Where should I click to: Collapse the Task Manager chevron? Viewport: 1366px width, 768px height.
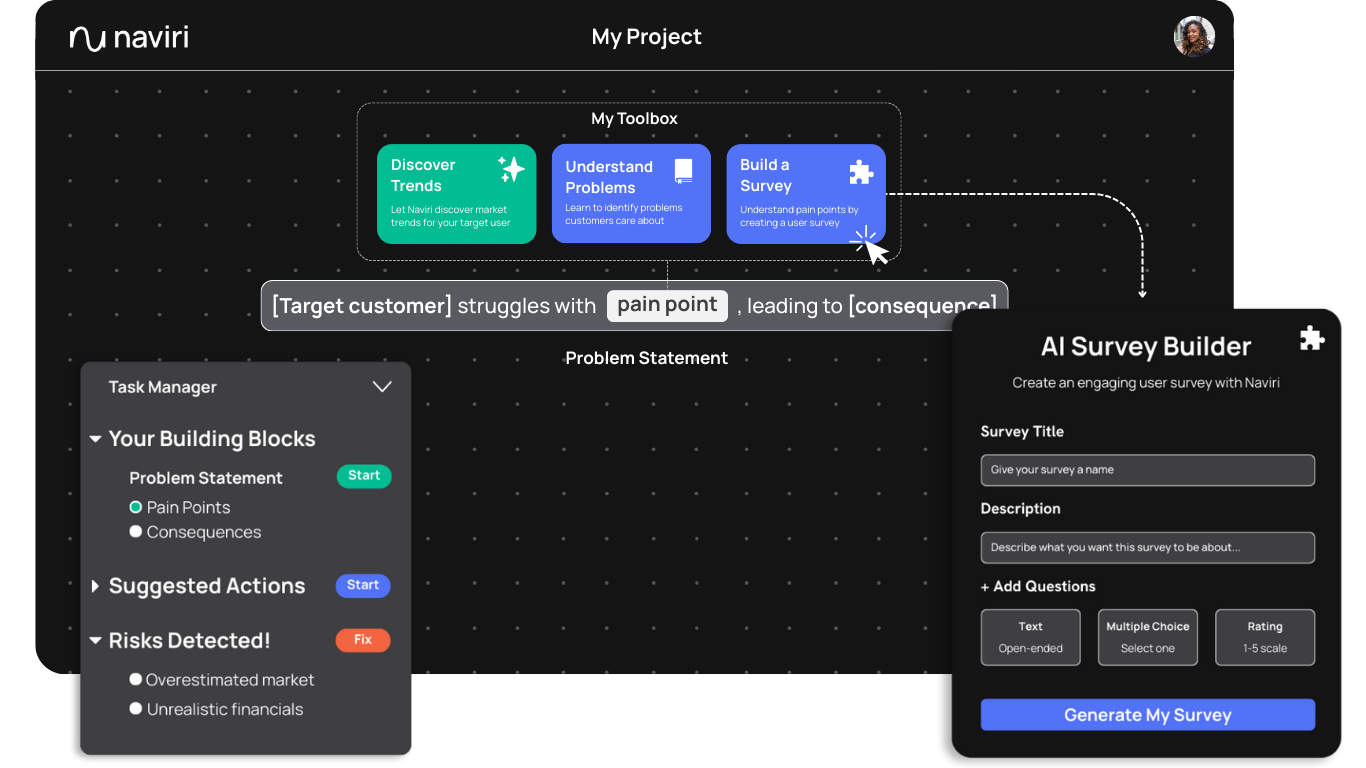[382, 387]
